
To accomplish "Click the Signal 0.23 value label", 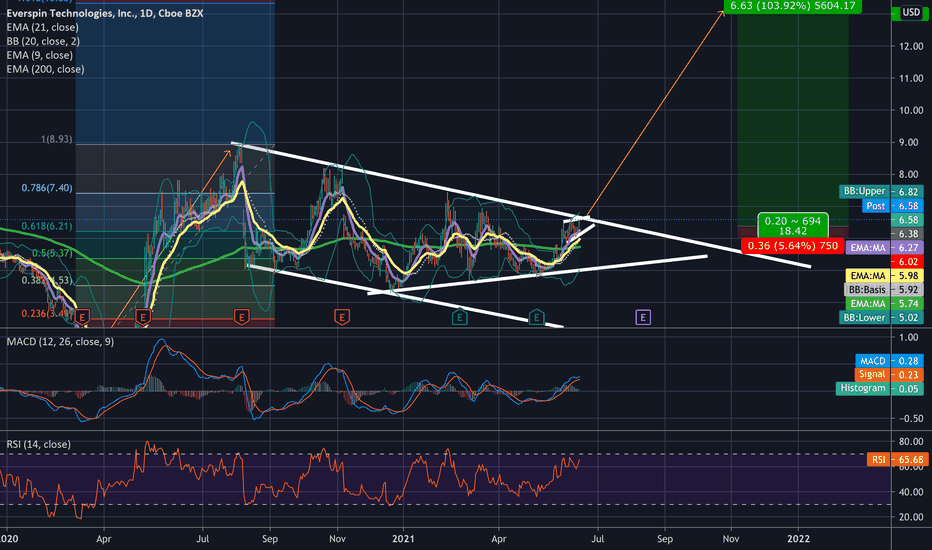I will pos(889,375).
